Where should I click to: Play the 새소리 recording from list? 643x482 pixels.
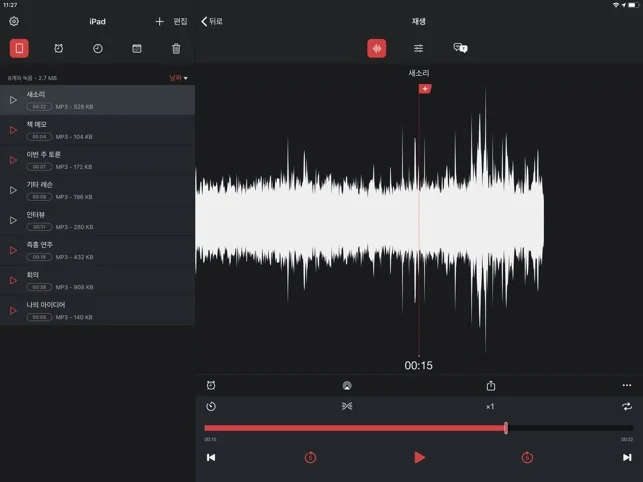point(13,100)
